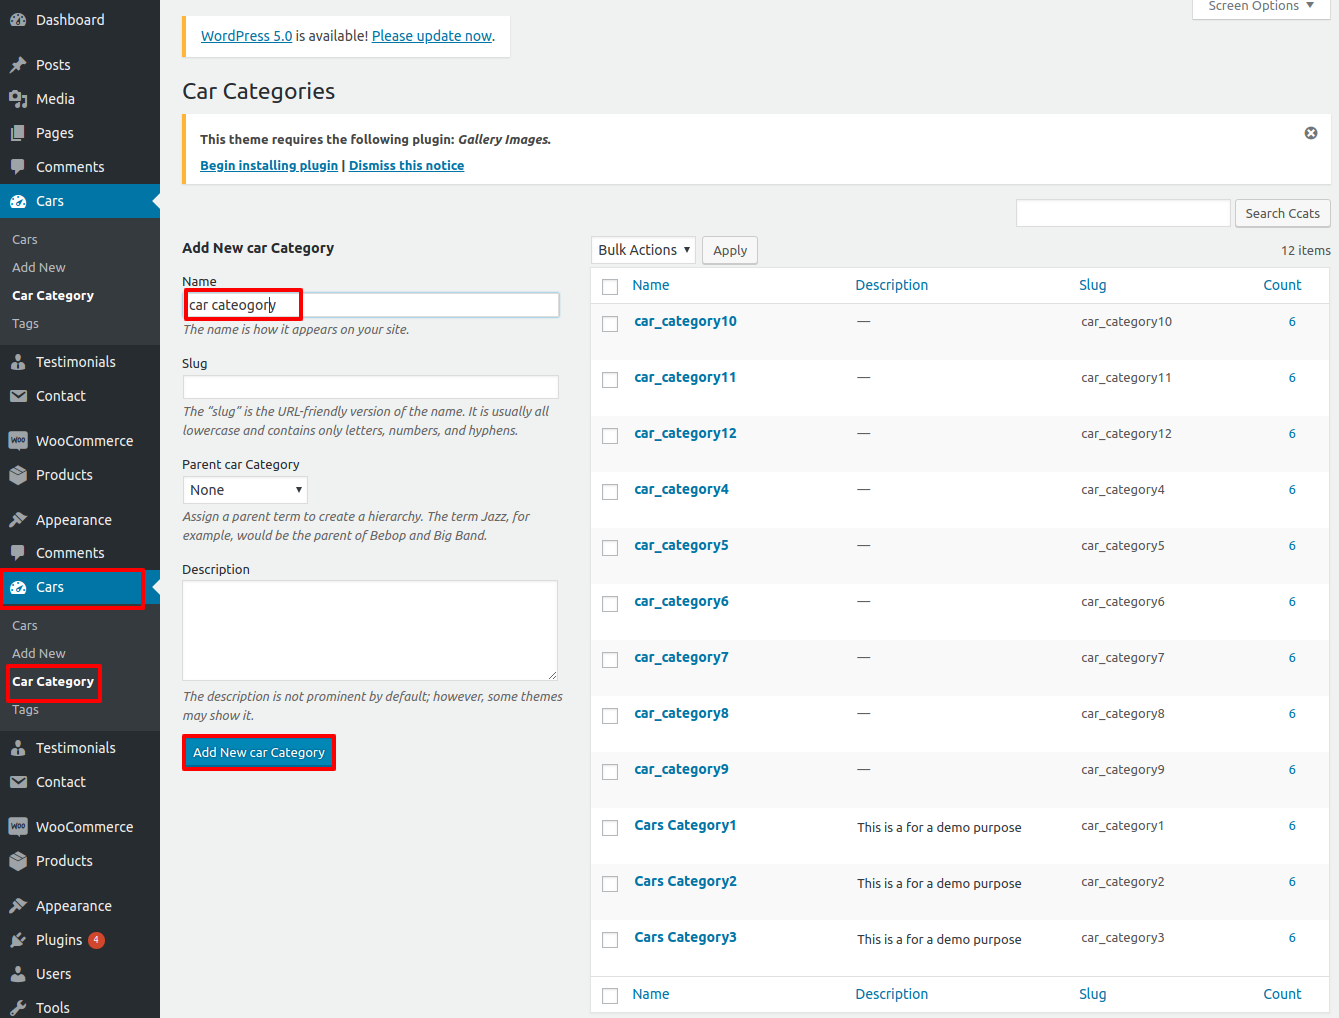Select the red-outlined Cars menu item
Screen dimensions: 1339x1018
point(73,587)
